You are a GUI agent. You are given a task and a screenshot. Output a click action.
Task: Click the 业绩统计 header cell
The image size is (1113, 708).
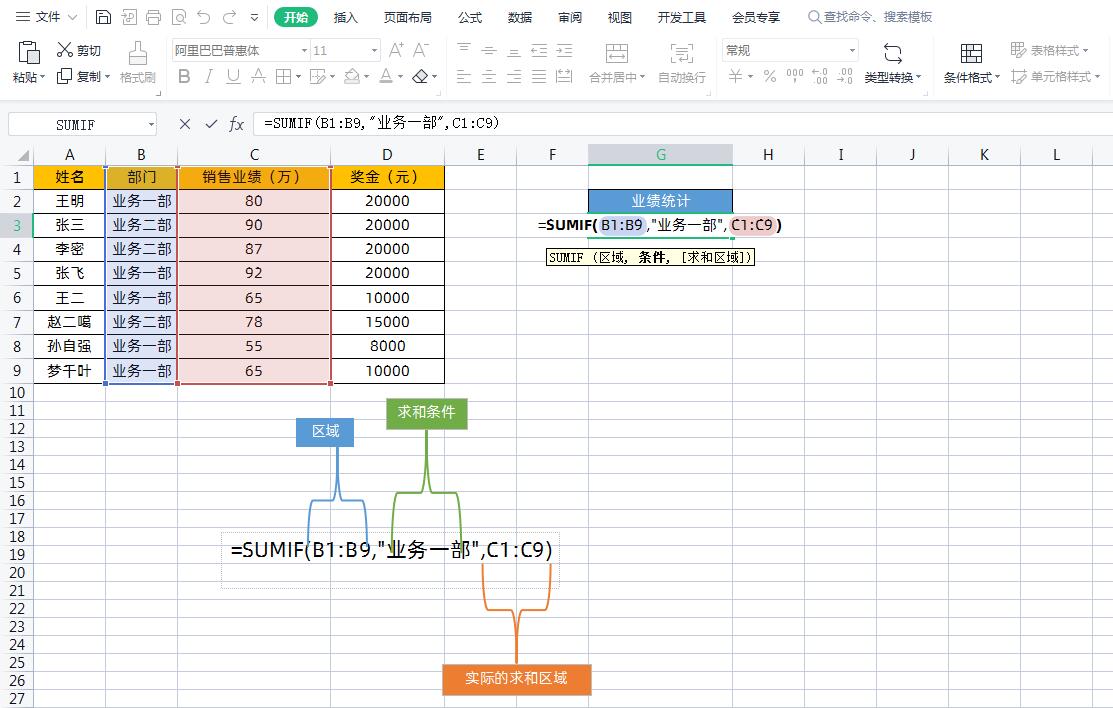[660, 201]
